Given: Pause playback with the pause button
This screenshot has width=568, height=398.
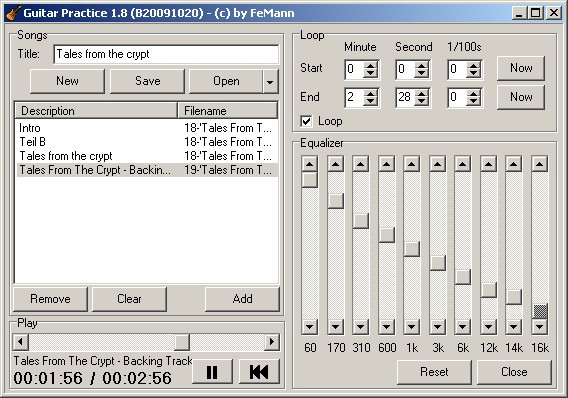Looking at the screenshot, I should point(212,371).
